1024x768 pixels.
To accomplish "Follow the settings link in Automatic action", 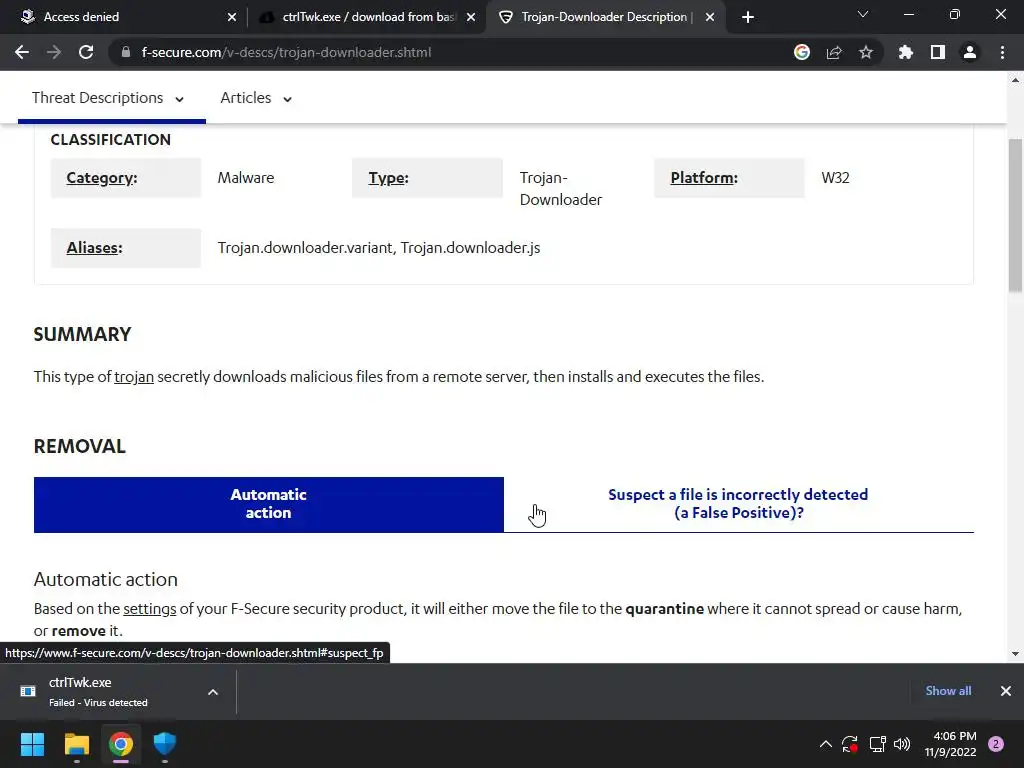I will coord(150,609).
